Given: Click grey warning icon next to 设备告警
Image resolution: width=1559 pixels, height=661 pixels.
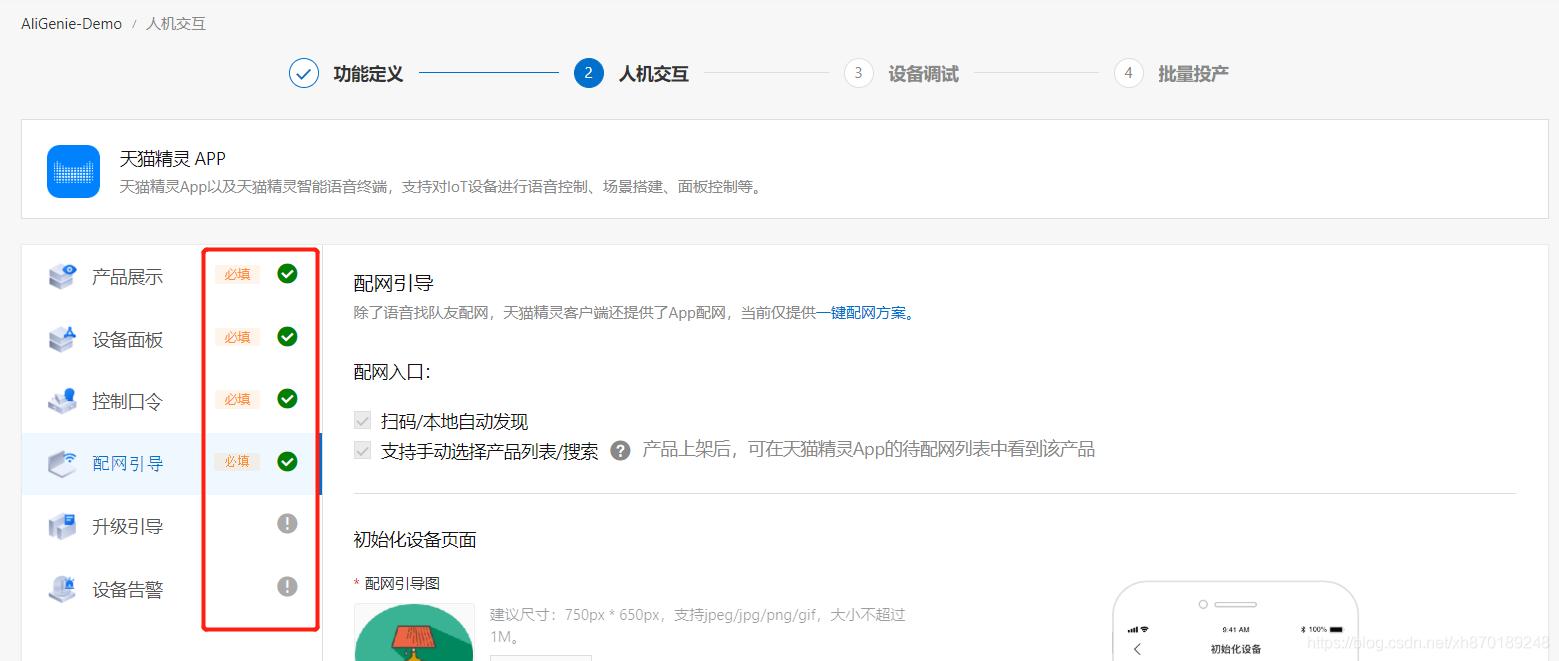Looking at the screenshot, I should coord(287,587).
